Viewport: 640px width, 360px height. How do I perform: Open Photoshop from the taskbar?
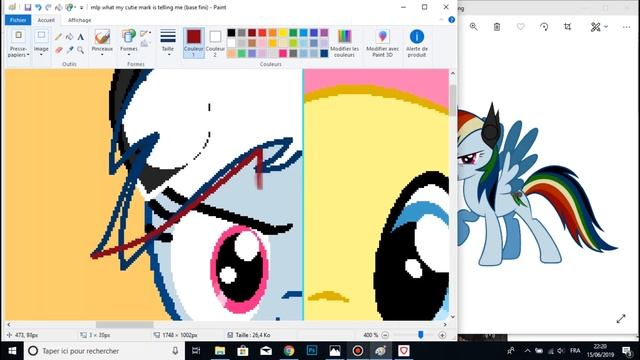[312, 351]
